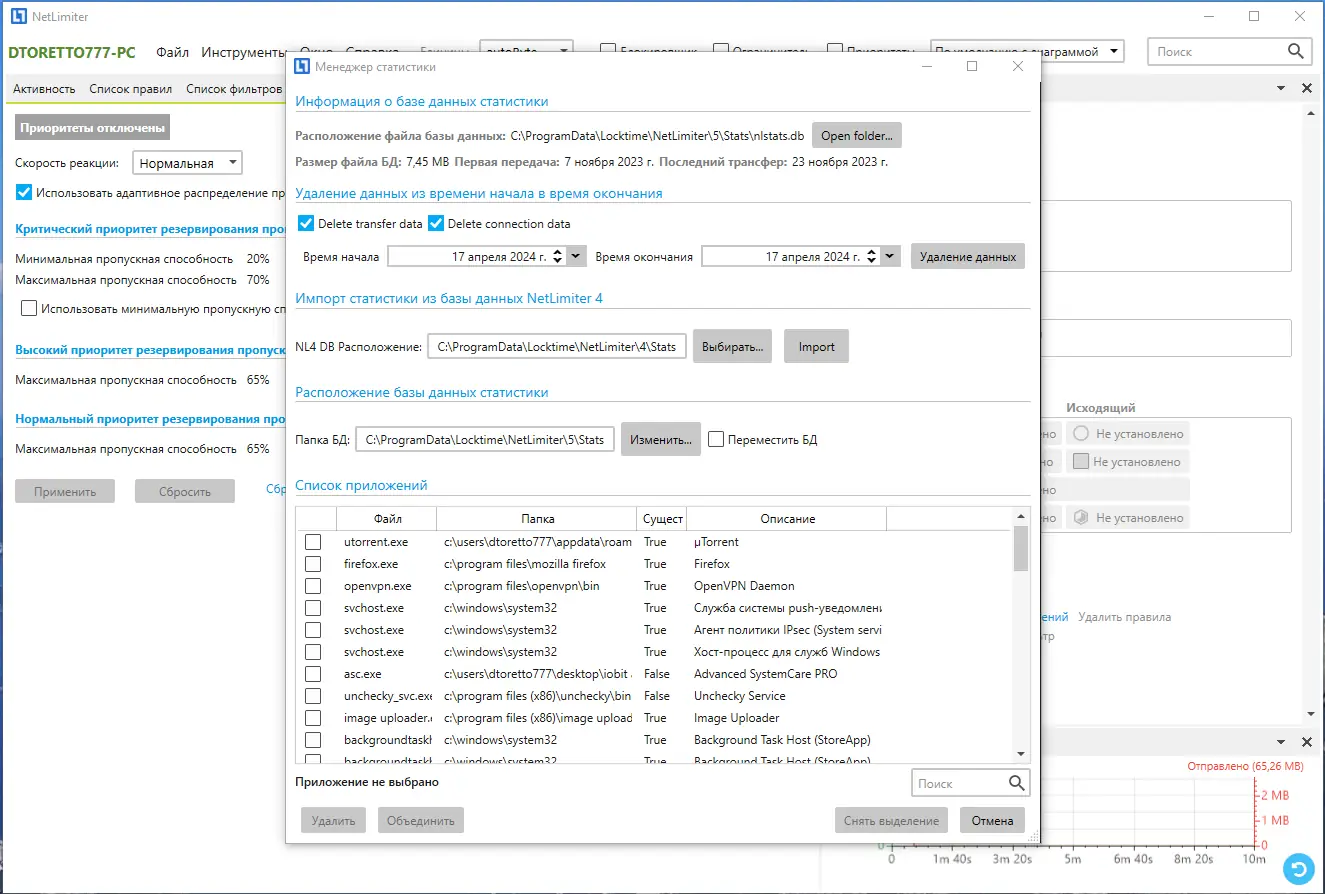Open the calendar dropdown for Время начала
1325x894 pixels.
(x=576, y=257)
